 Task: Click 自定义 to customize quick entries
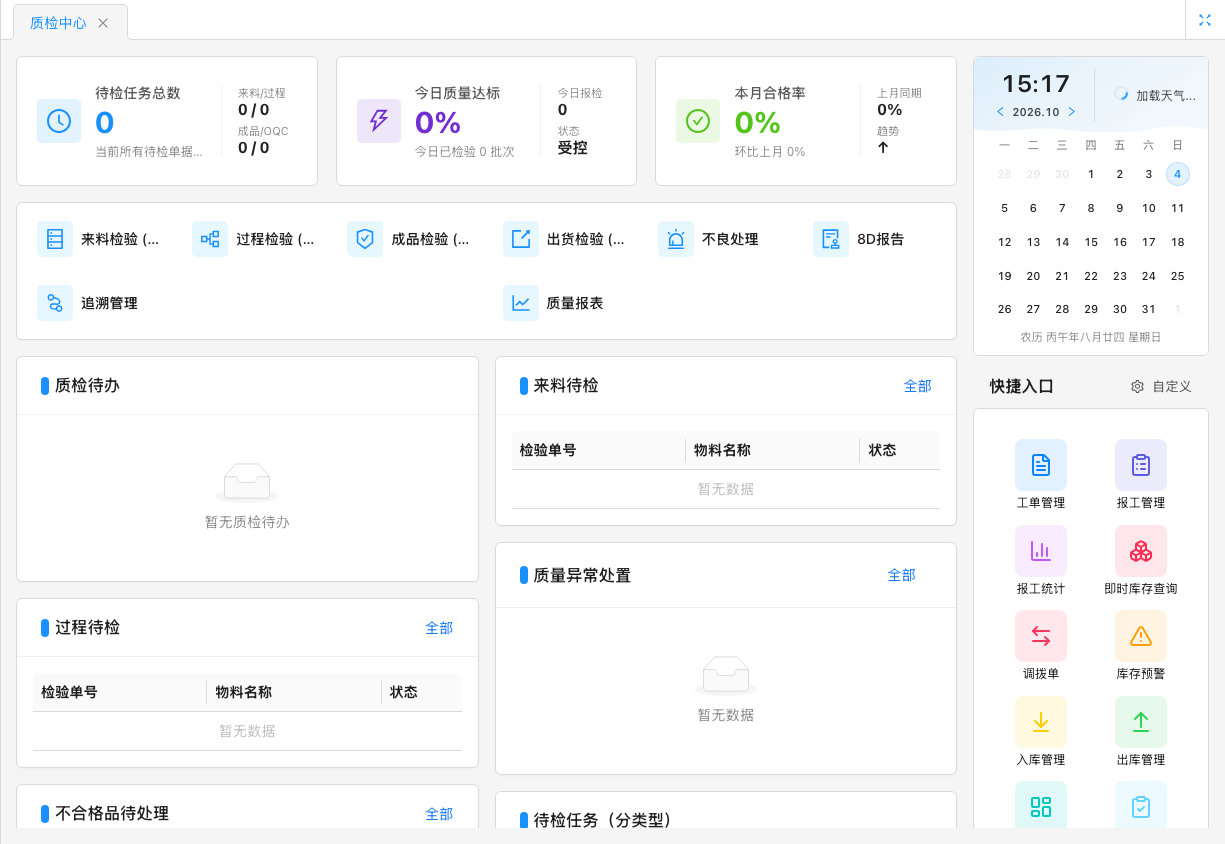point(1171,387)
